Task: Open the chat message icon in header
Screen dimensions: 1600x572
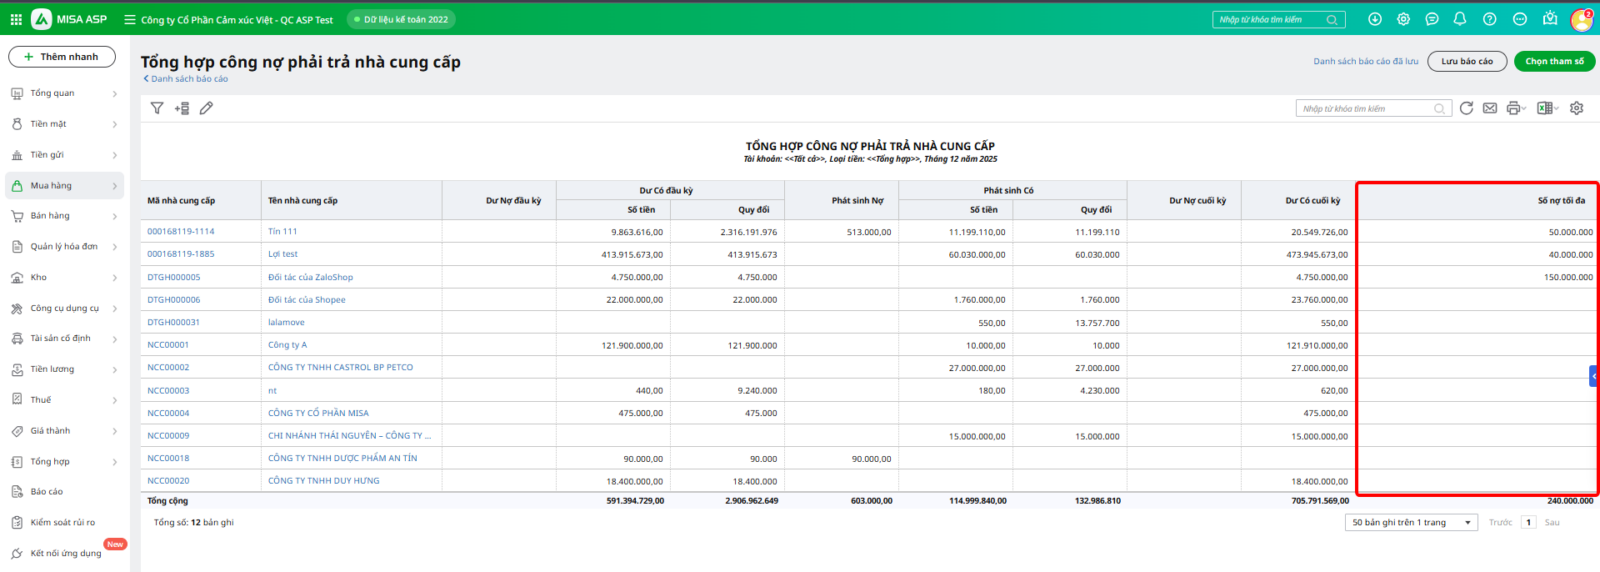Action: click(1432, 19)
